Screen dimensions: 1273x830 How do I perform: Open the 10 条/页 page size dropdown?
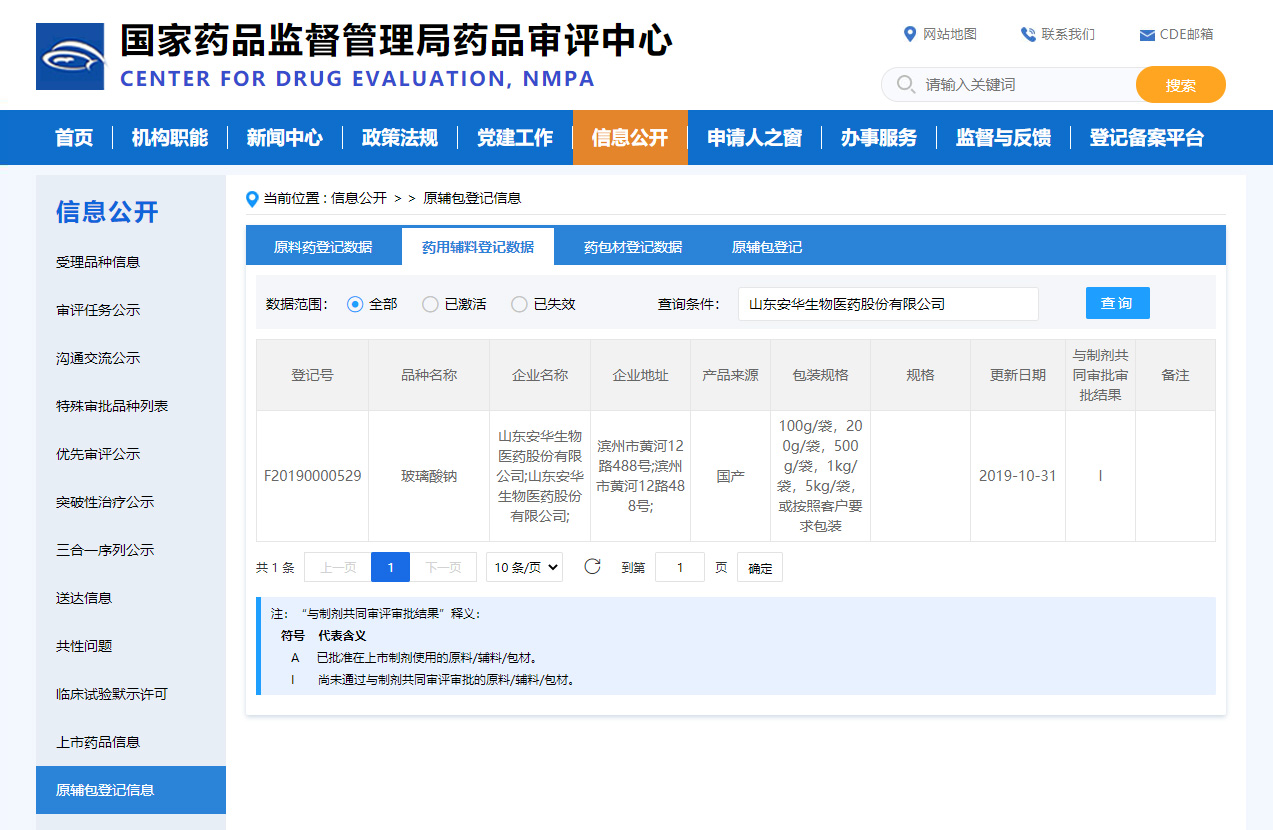(x=524, y=567)
